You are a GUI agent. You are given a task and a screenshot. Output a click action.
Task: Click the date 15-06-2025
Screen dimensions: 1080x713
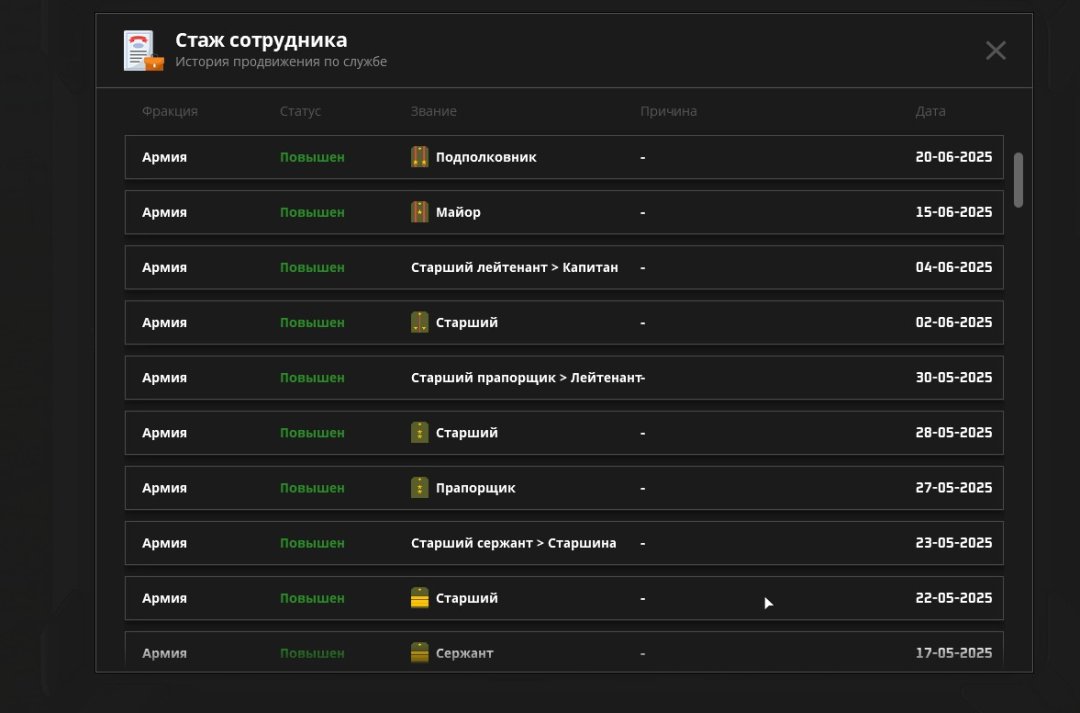[x=954, y=212]
